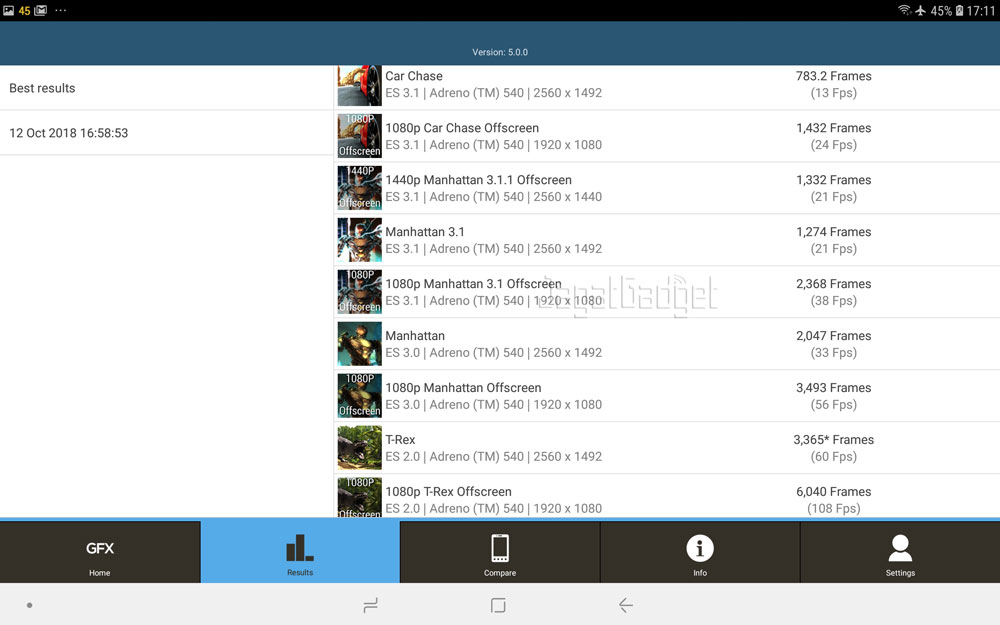Image resolution: width=1000 pixels, height=625 pixels.
Task: Tap the three-dots notification overflow icon
Action: tap(61, 10)
